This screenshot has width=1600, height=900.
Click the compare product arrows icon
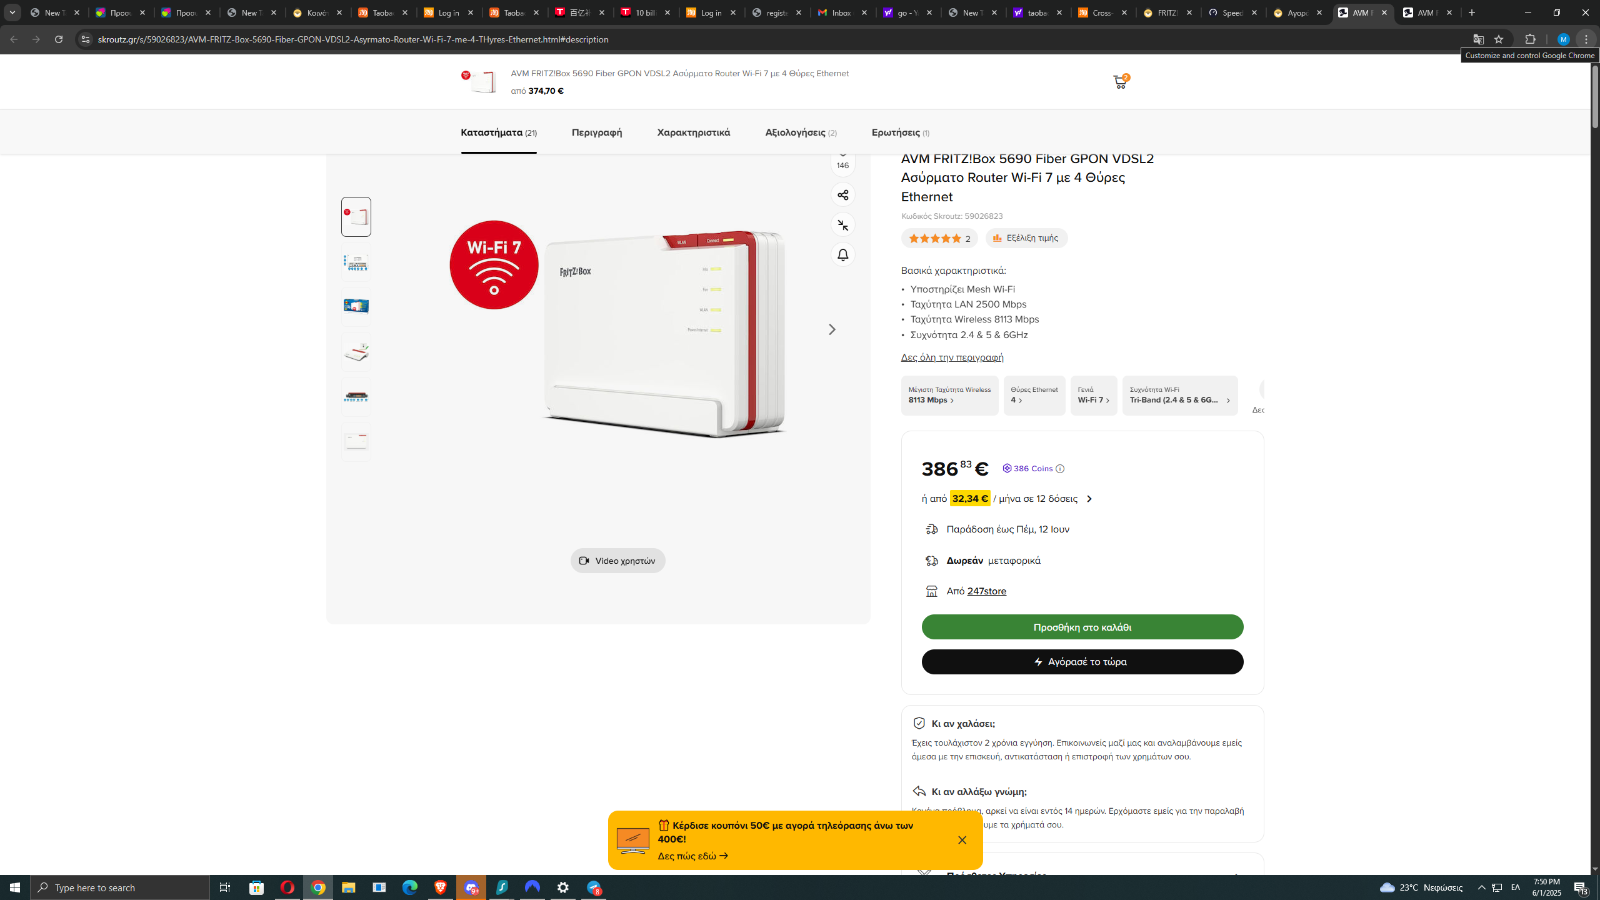coord(843,225)
